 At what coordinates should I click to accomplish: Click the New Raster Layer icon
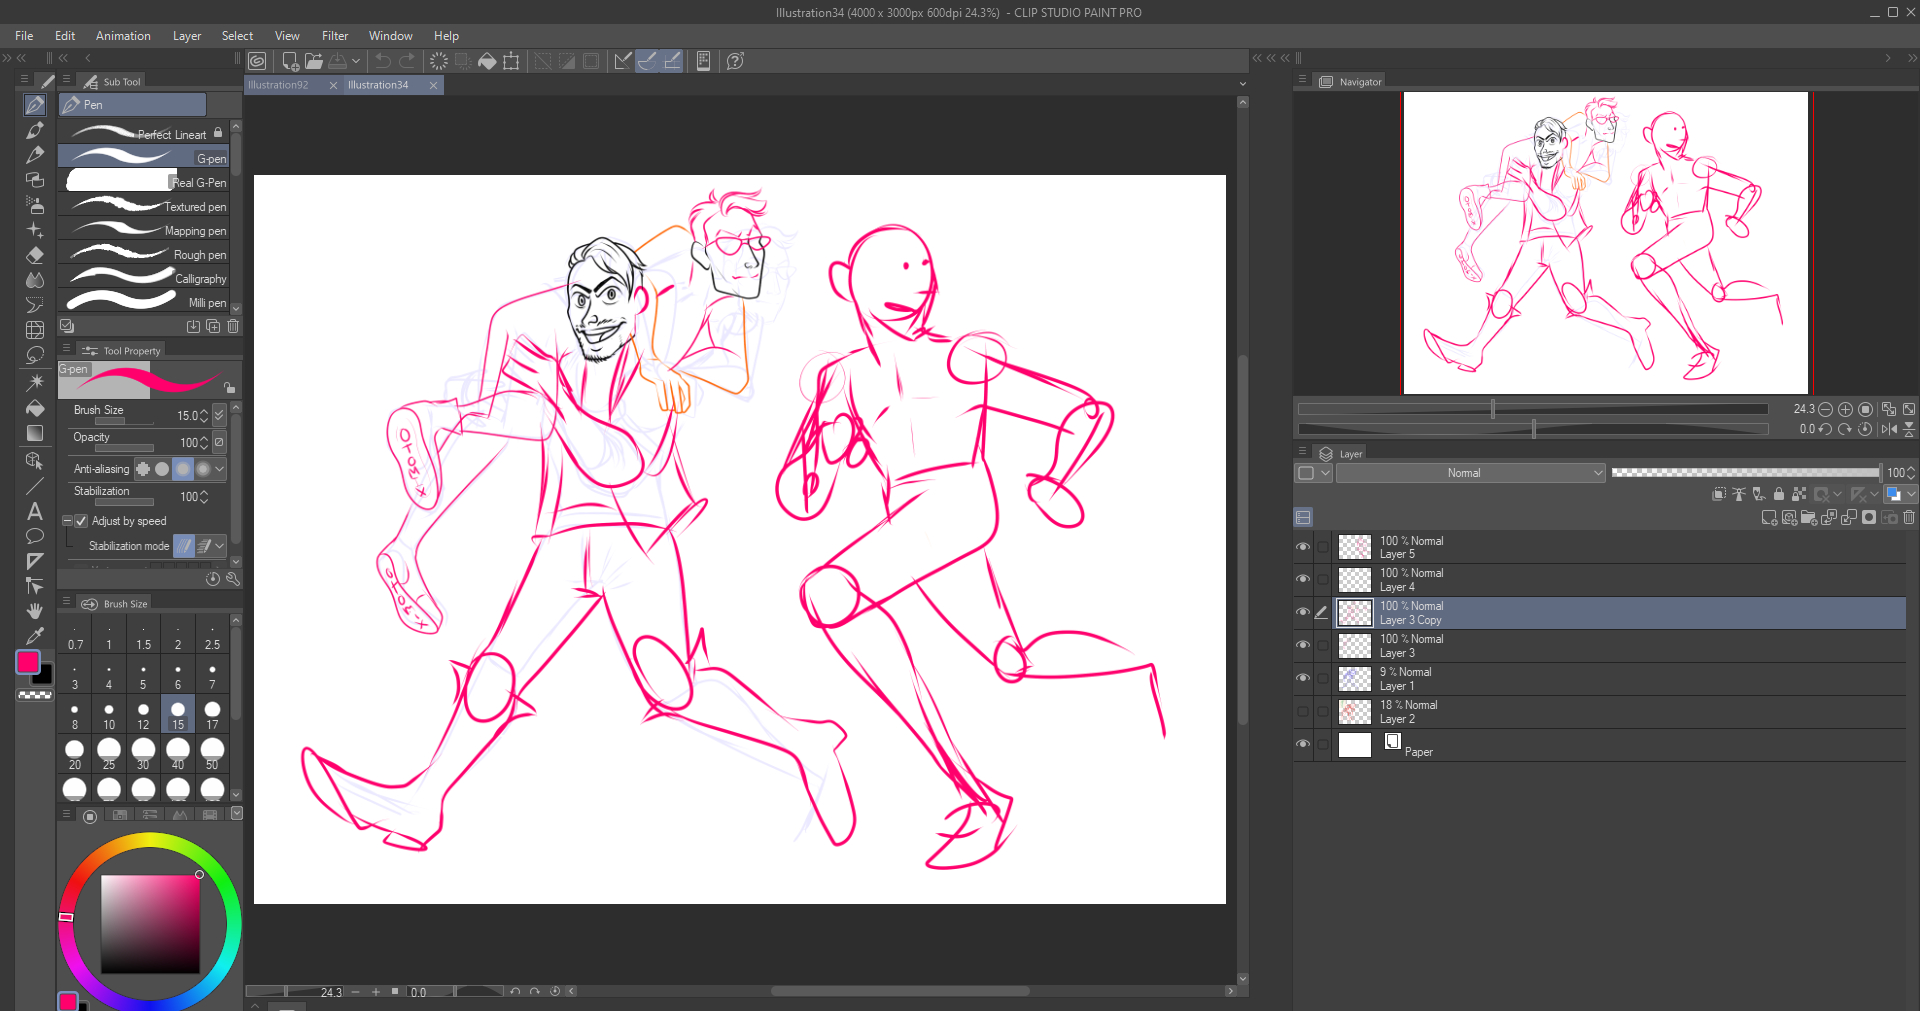[1769, 518]
